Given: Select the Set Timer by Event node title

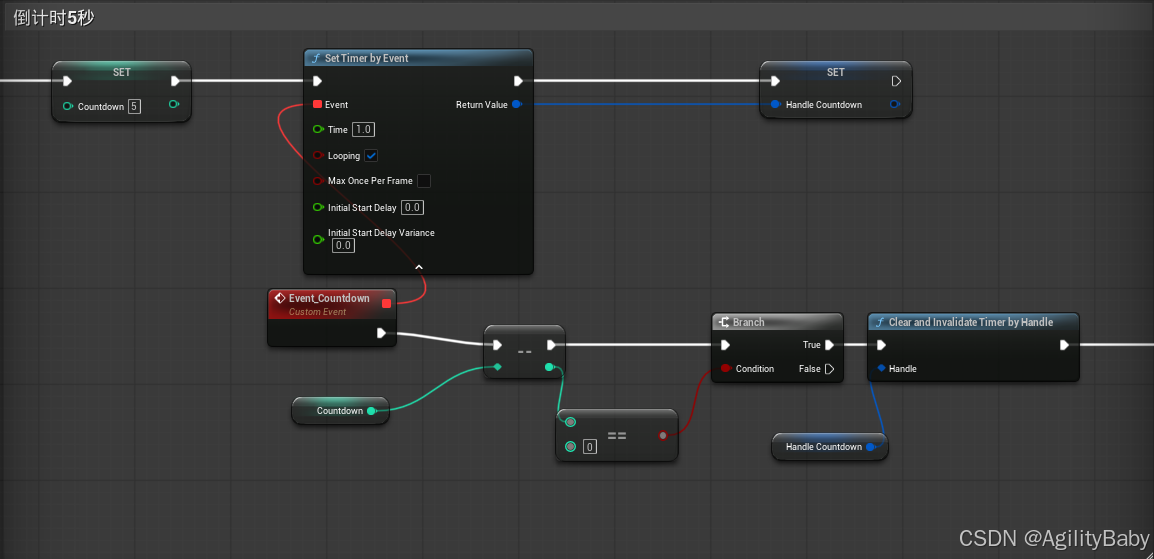Looking at the screenshot, I should pos(367,58).
